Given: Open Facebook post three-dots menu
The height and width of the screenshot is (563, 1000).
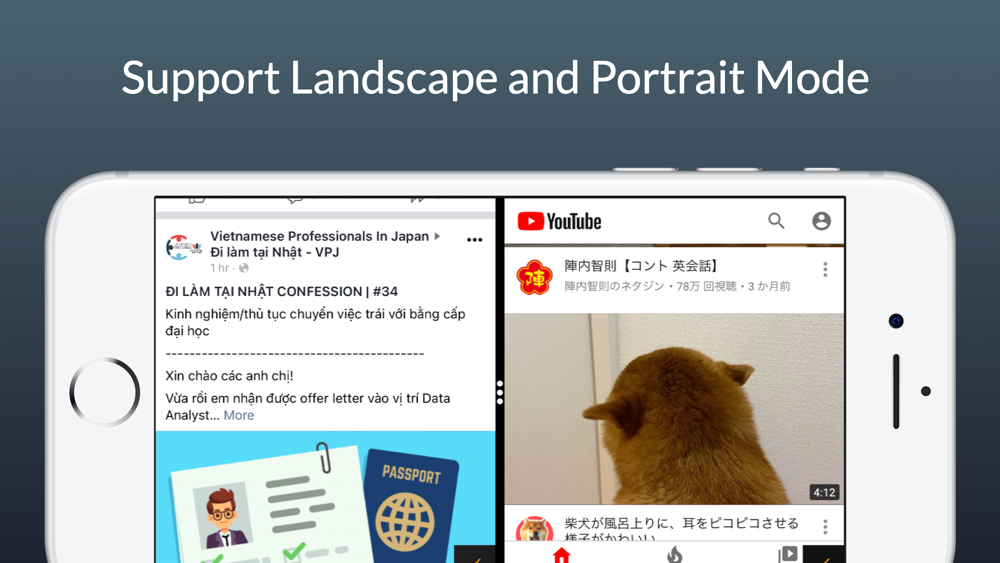Looking at the screenshot, I should [x=474, y=240].
